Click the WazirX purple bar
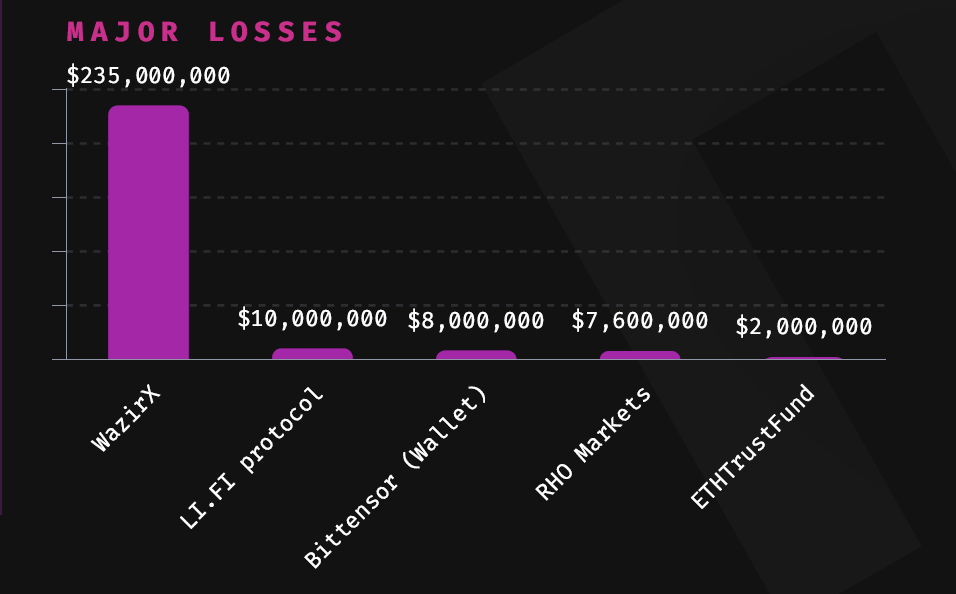 (x=148, y=232)
